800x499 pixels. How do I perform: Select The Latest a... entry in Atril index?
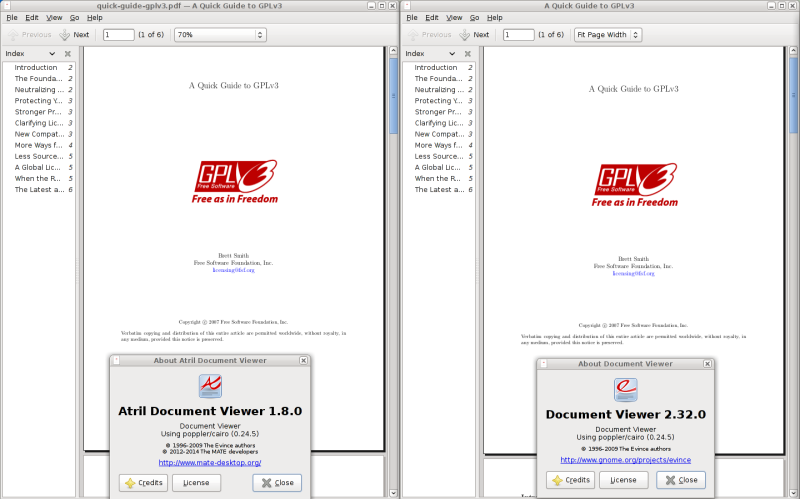click(x=39, y=189)
